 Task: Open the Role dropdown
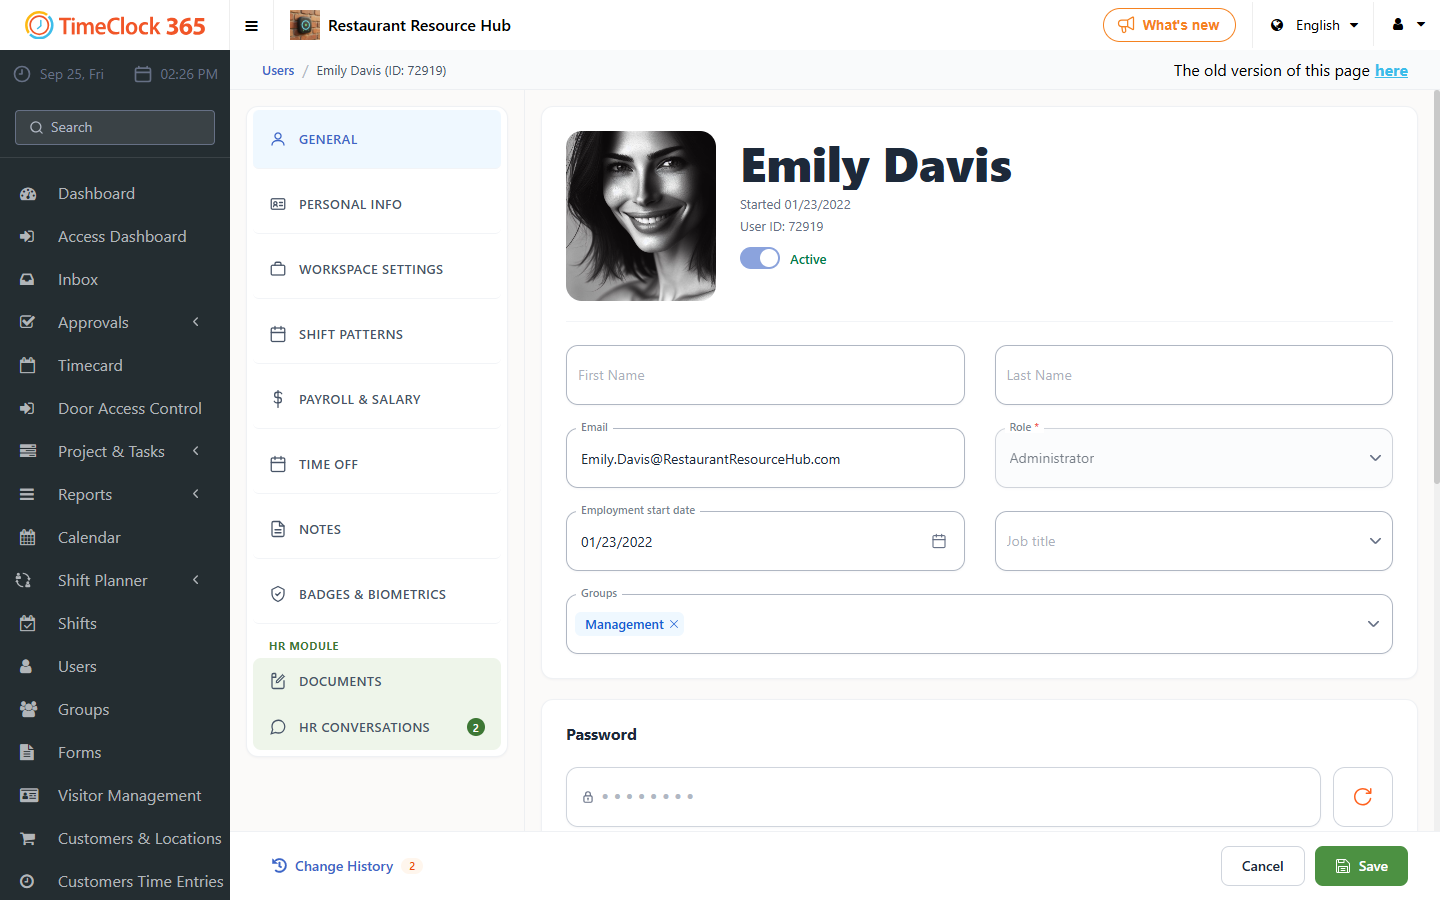tap(1193, 458)
